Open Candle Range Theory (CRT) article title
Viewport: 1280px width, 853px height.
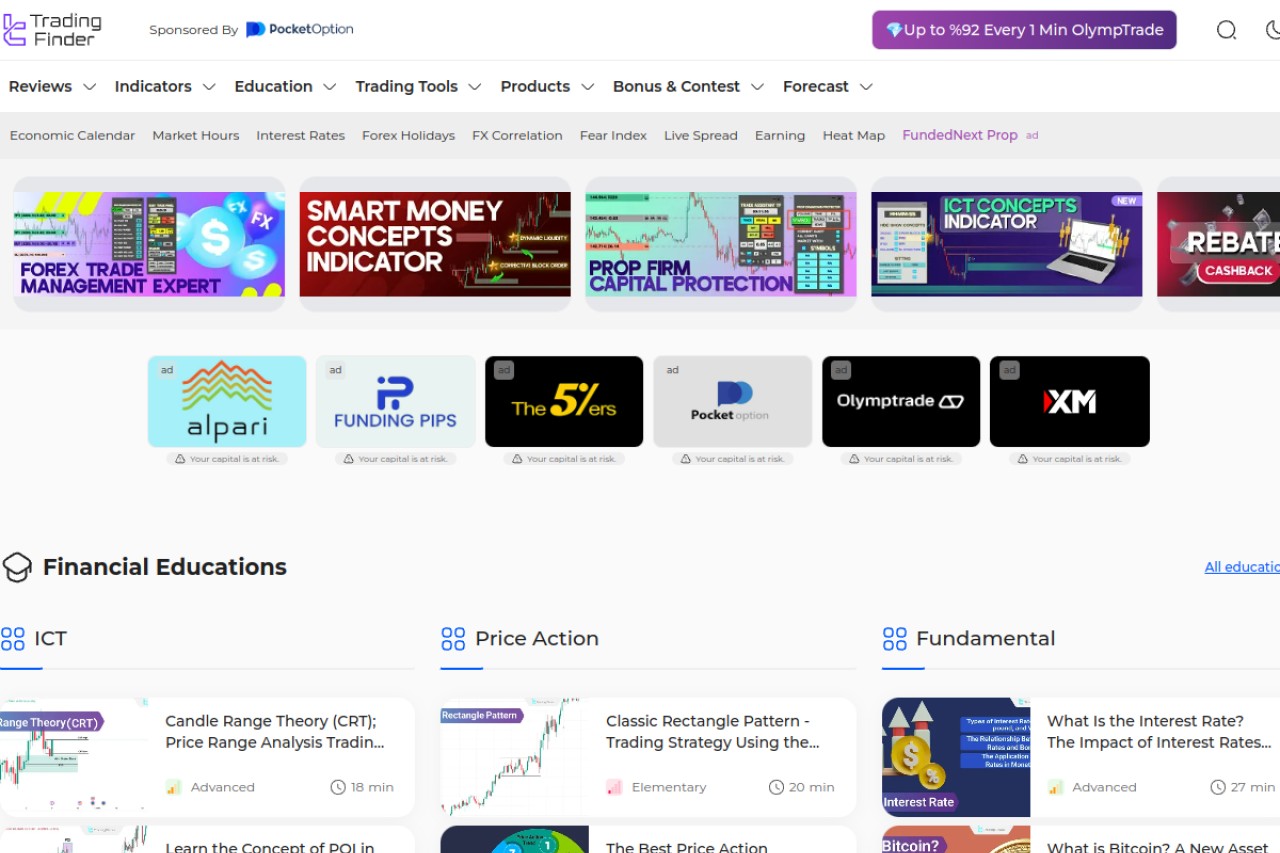pyautogui.click(x=275, y=732)
